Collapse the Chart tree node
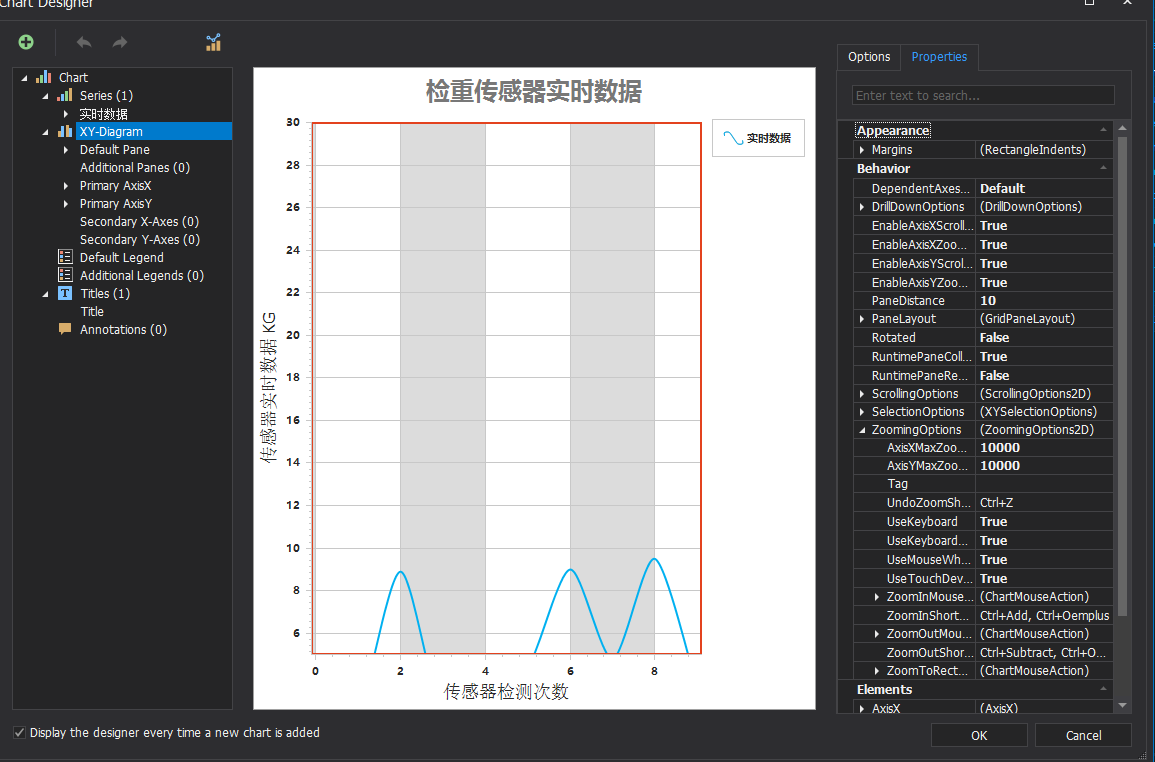This screenshot has width=1155, height=762. point(24,78)
